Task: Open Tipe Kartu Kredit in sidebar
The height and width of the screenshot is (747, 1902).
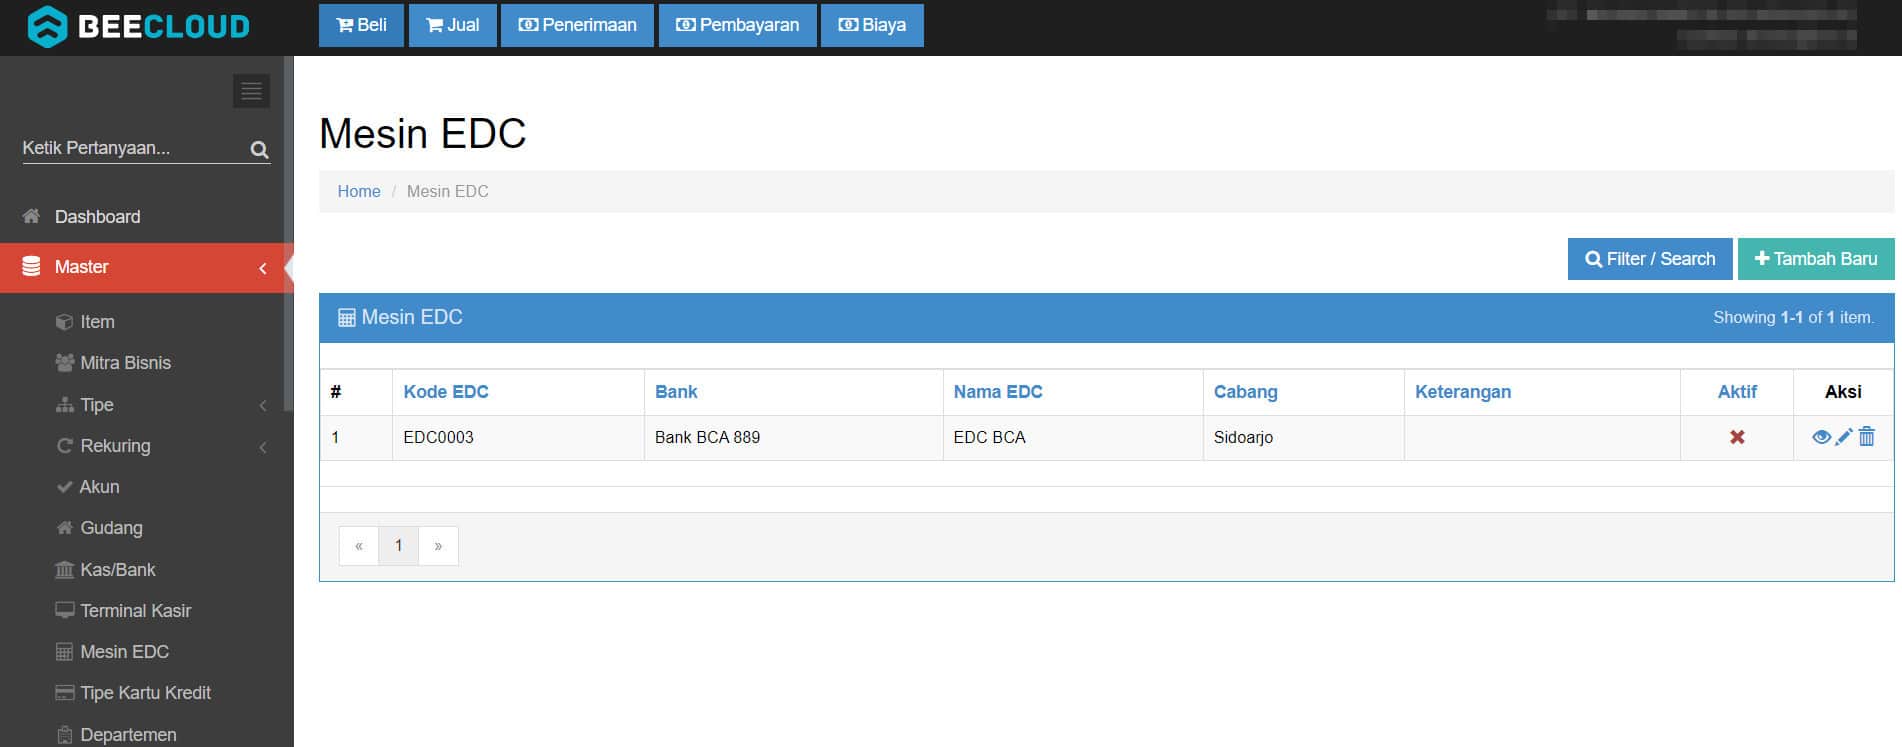Action: (145, 693)
